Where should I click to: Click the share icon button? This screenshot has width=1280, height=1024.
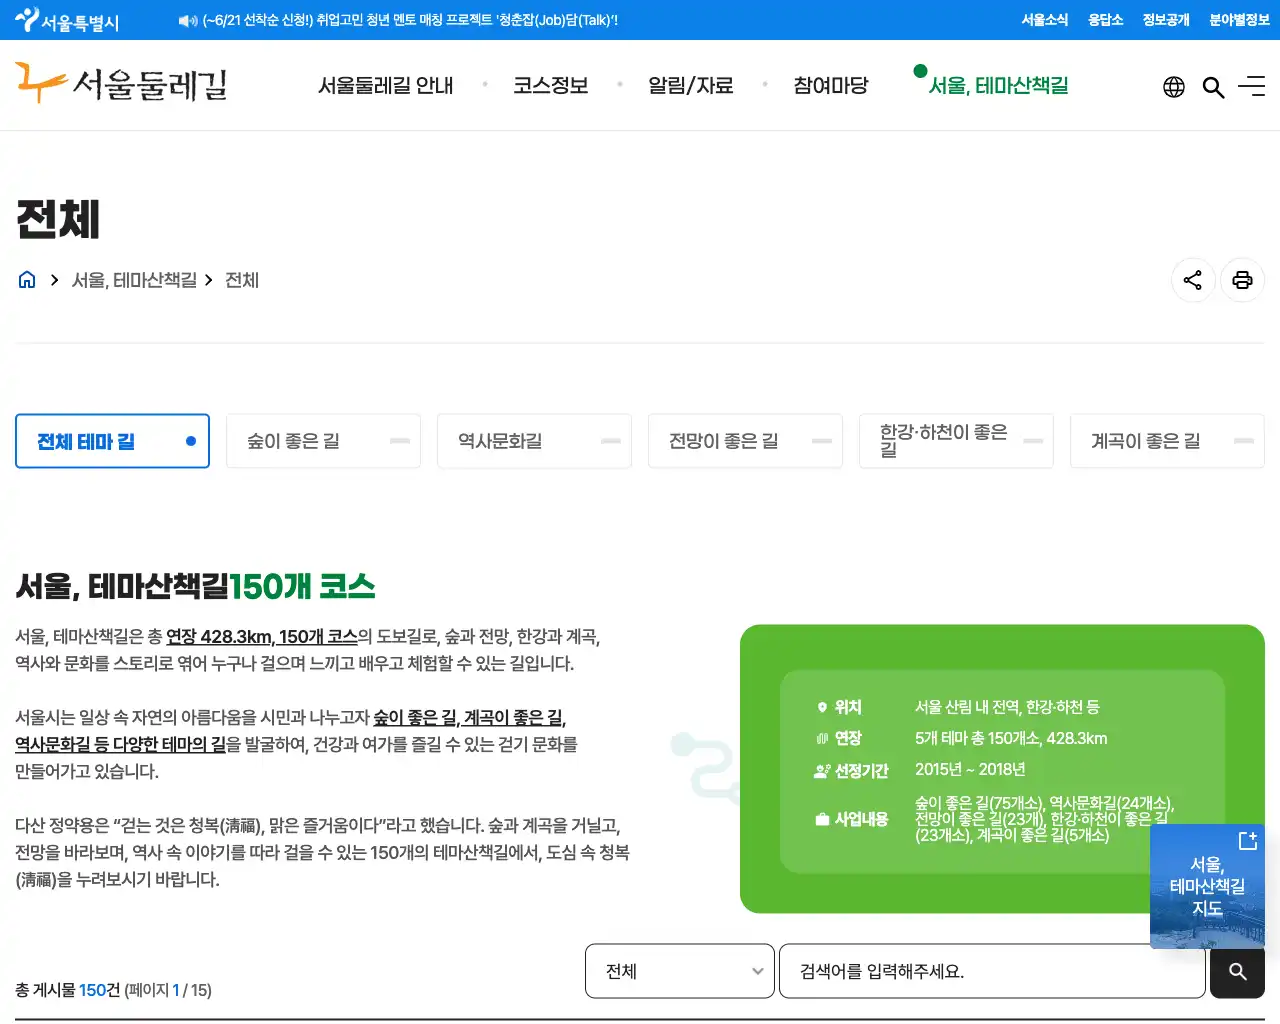pos(1193,280)
